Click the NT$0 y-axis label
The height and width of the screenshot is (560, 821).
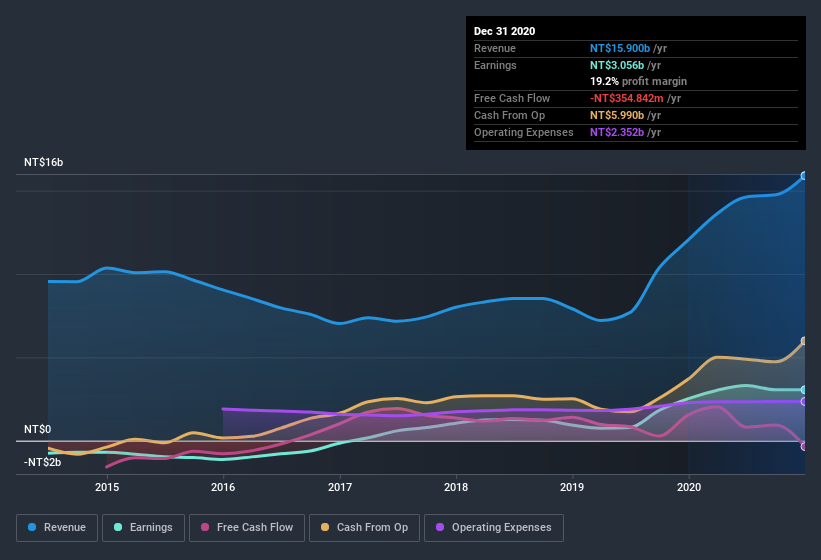pos(38,429)
